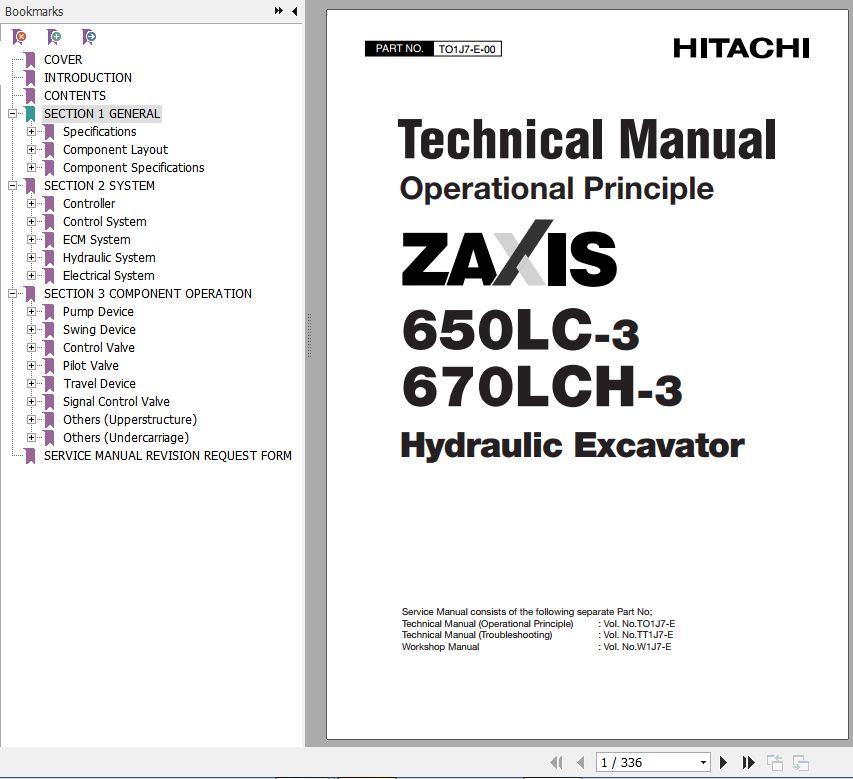Viewport: 853px width, 779px height.
Task: Expand the Pilot Valve bookmark
Action: click(x=31, y=366)
